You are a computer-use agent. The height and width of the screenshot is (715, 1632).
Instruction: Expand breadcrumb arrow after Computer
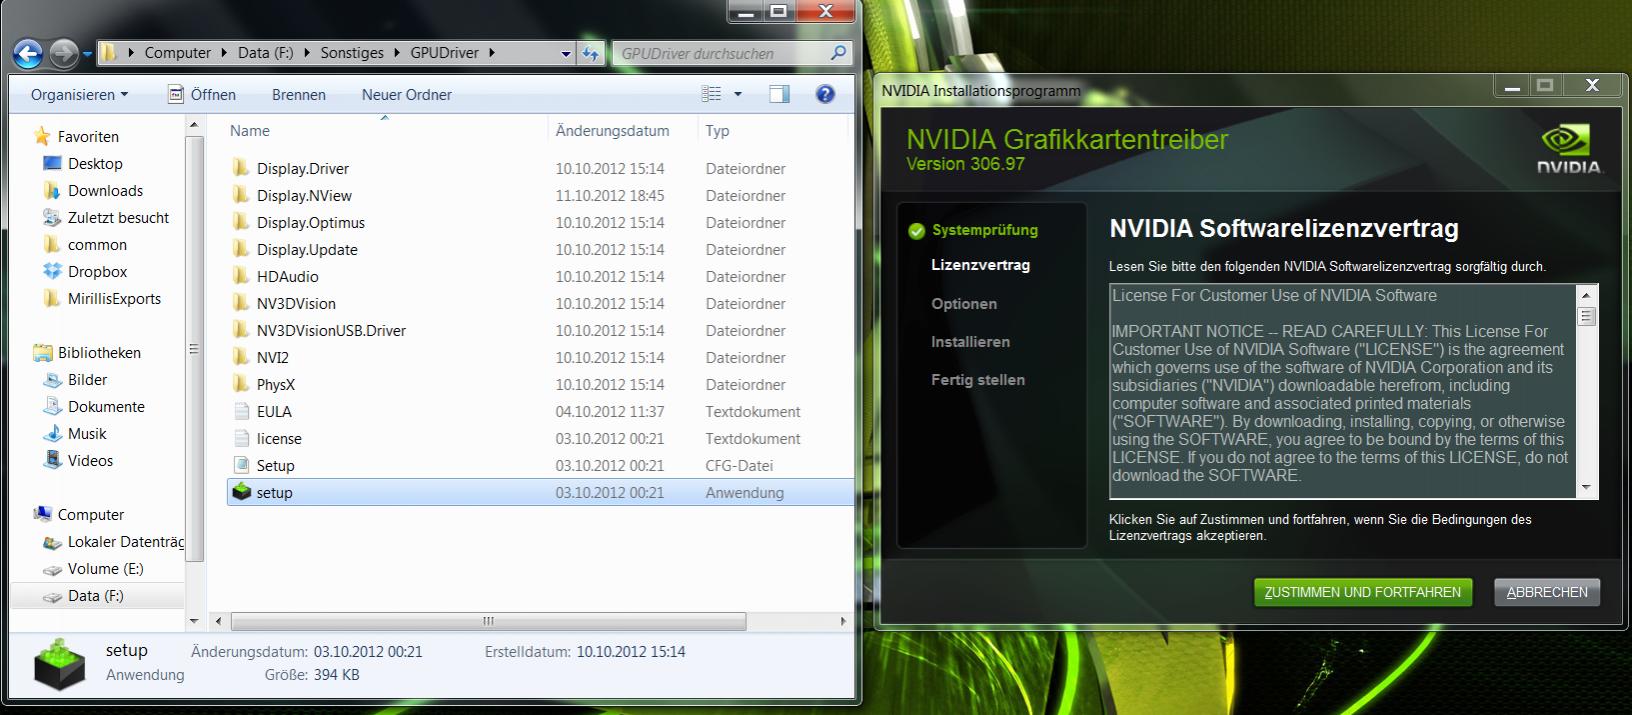[224, 53]
